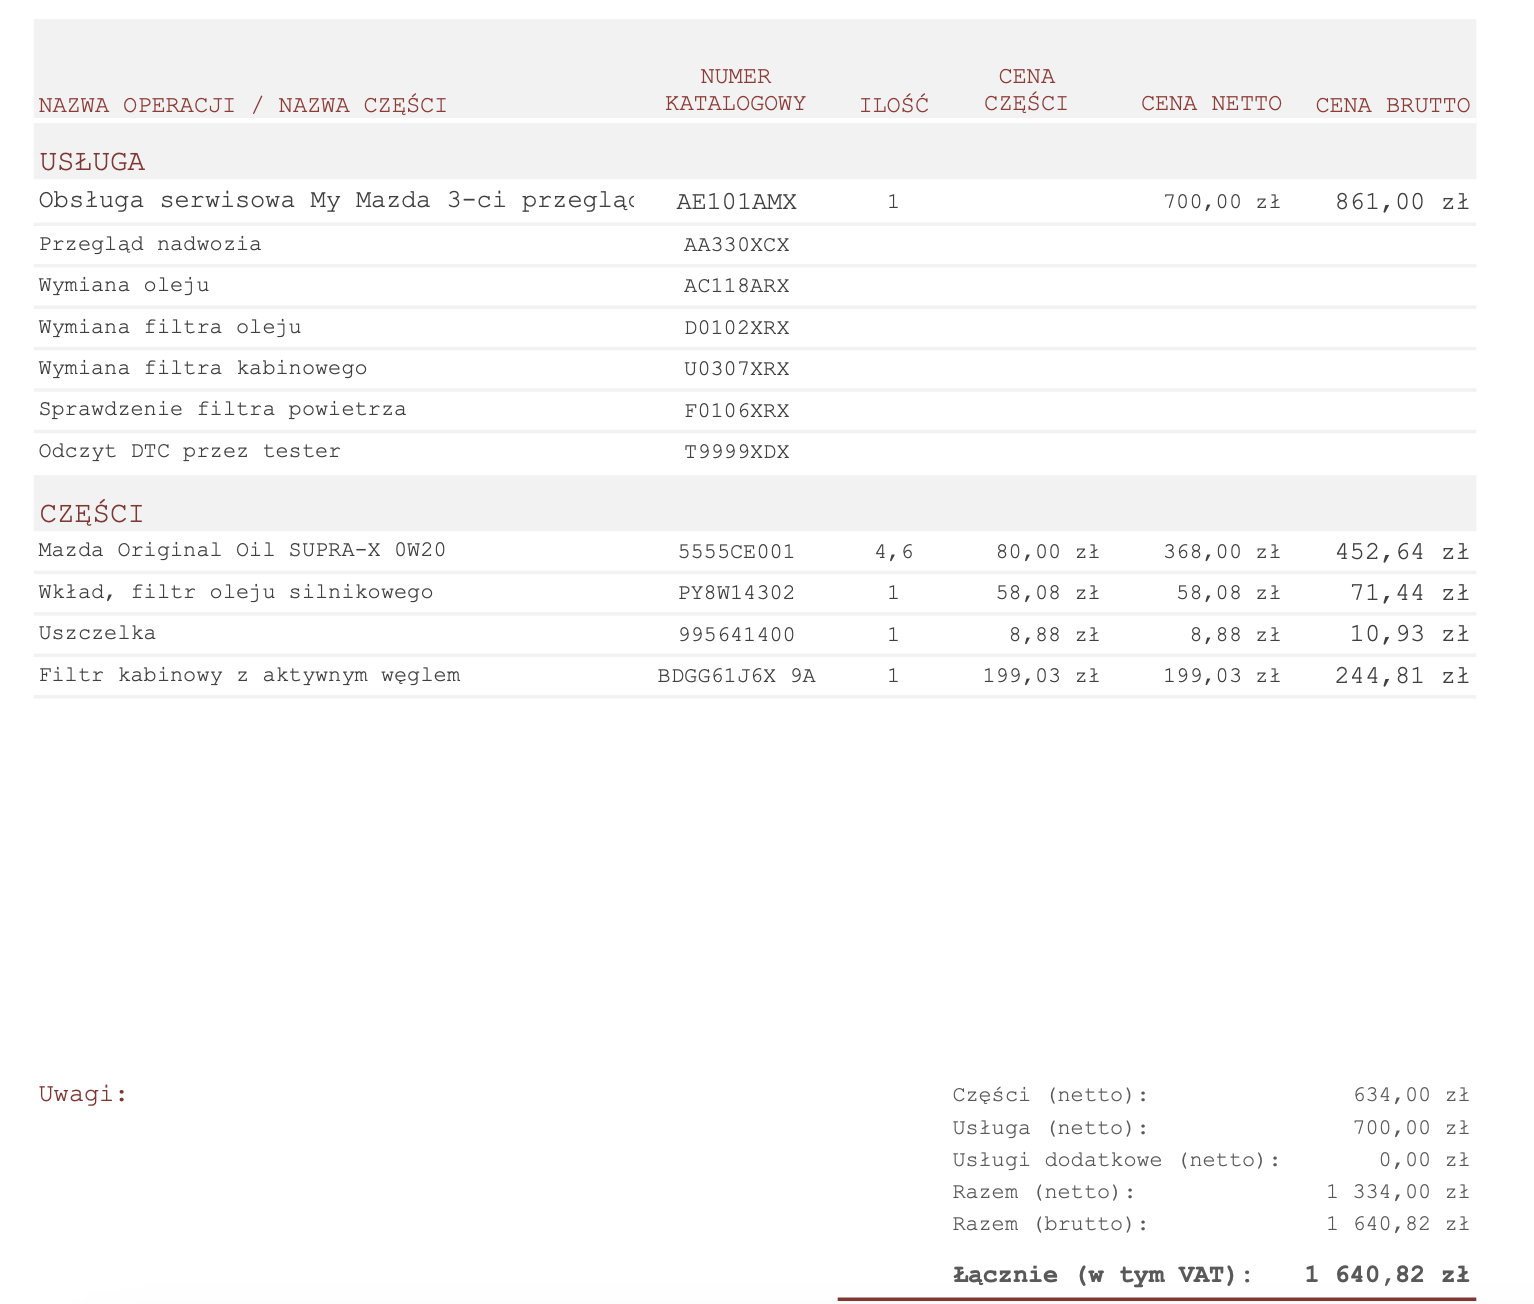Select the Wymiana oleju operation name
Viewport: 1534px width, 1304px height.
tap(124, 285)
